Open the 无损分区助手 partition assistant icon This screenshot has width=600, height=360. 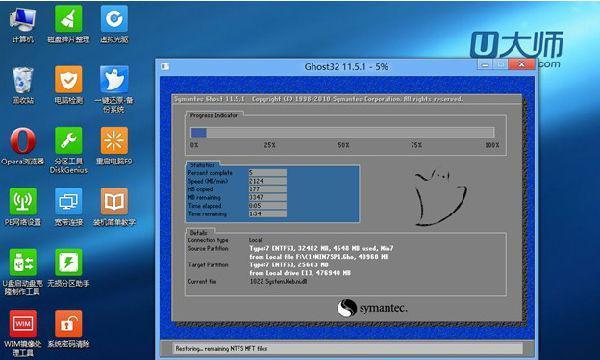click(68, 262)
